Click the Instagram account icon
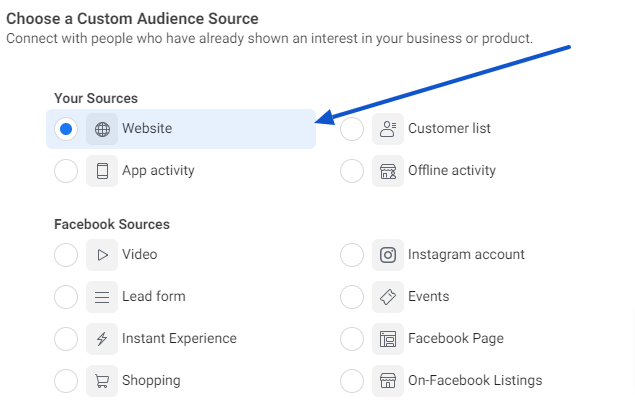Viewport: 635px width, 412px height. (388, 255)
